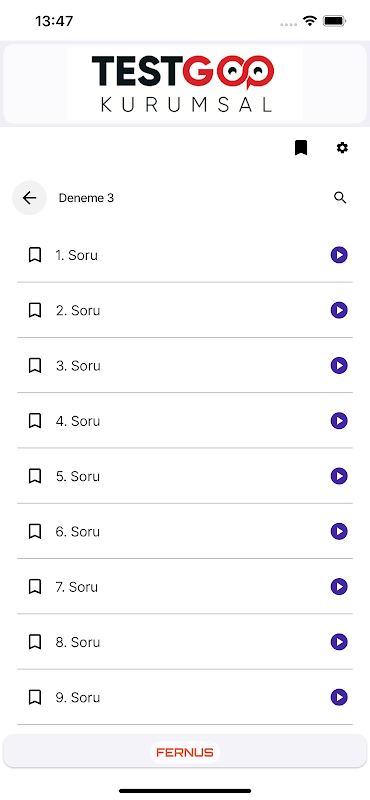Tap the FERNUS logo at the bottom
The width and height of the screenshot is (370, 800).
pyautogui.click(x=185, y=753)
